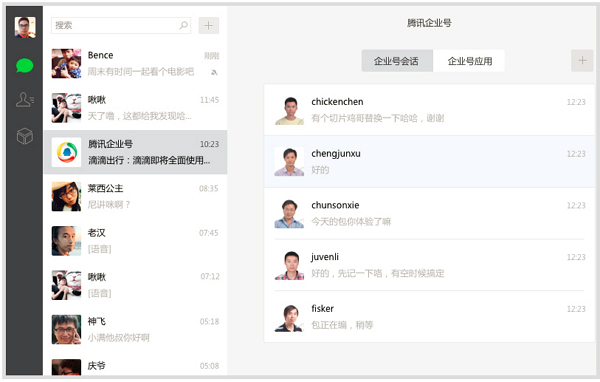Open the 啾啾 chat from 07:12
Viewport: 600px width, 382px height.
point(135,285)
